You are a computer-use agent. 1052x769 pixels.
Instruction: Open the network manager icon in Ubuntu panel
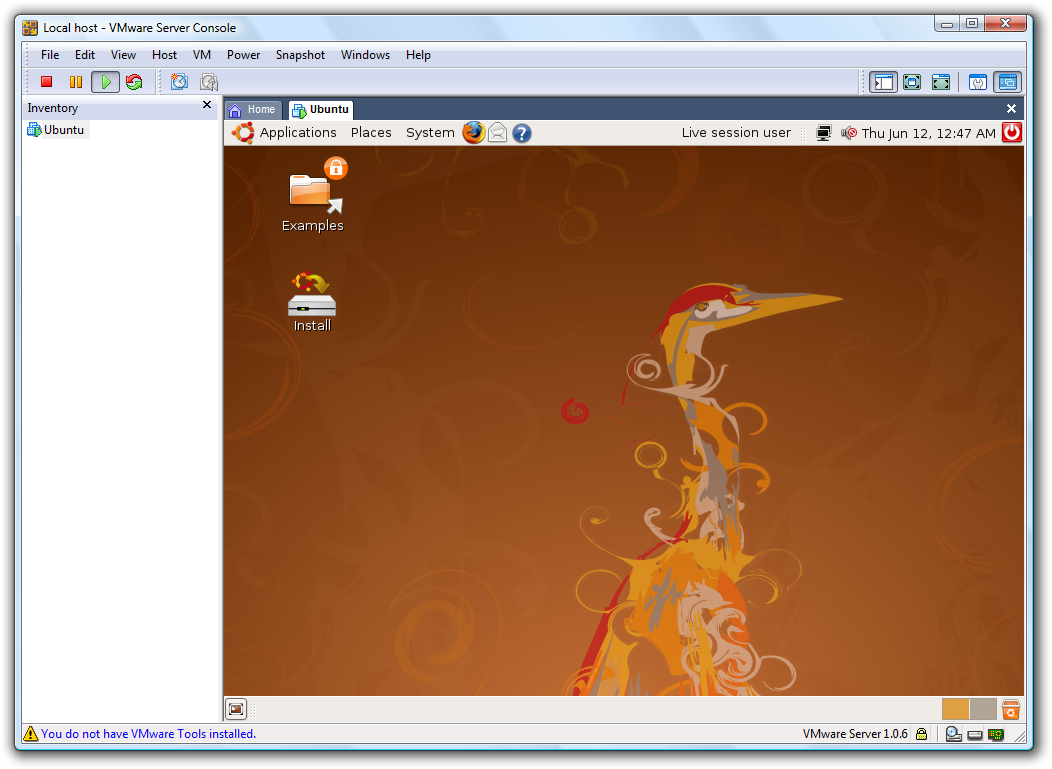point(823,133)
